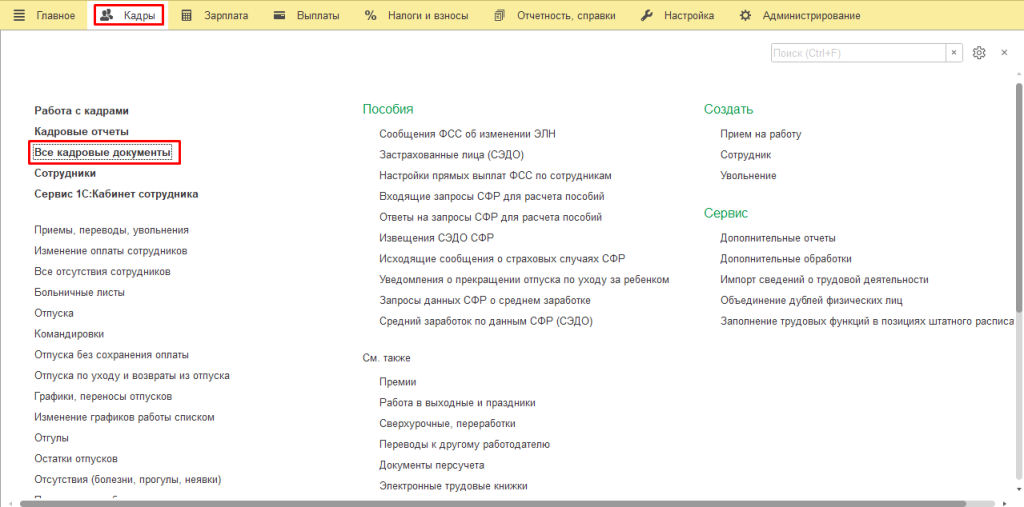Open Сообщения ФСС об изменении ЭЛН

click(468, 134)
